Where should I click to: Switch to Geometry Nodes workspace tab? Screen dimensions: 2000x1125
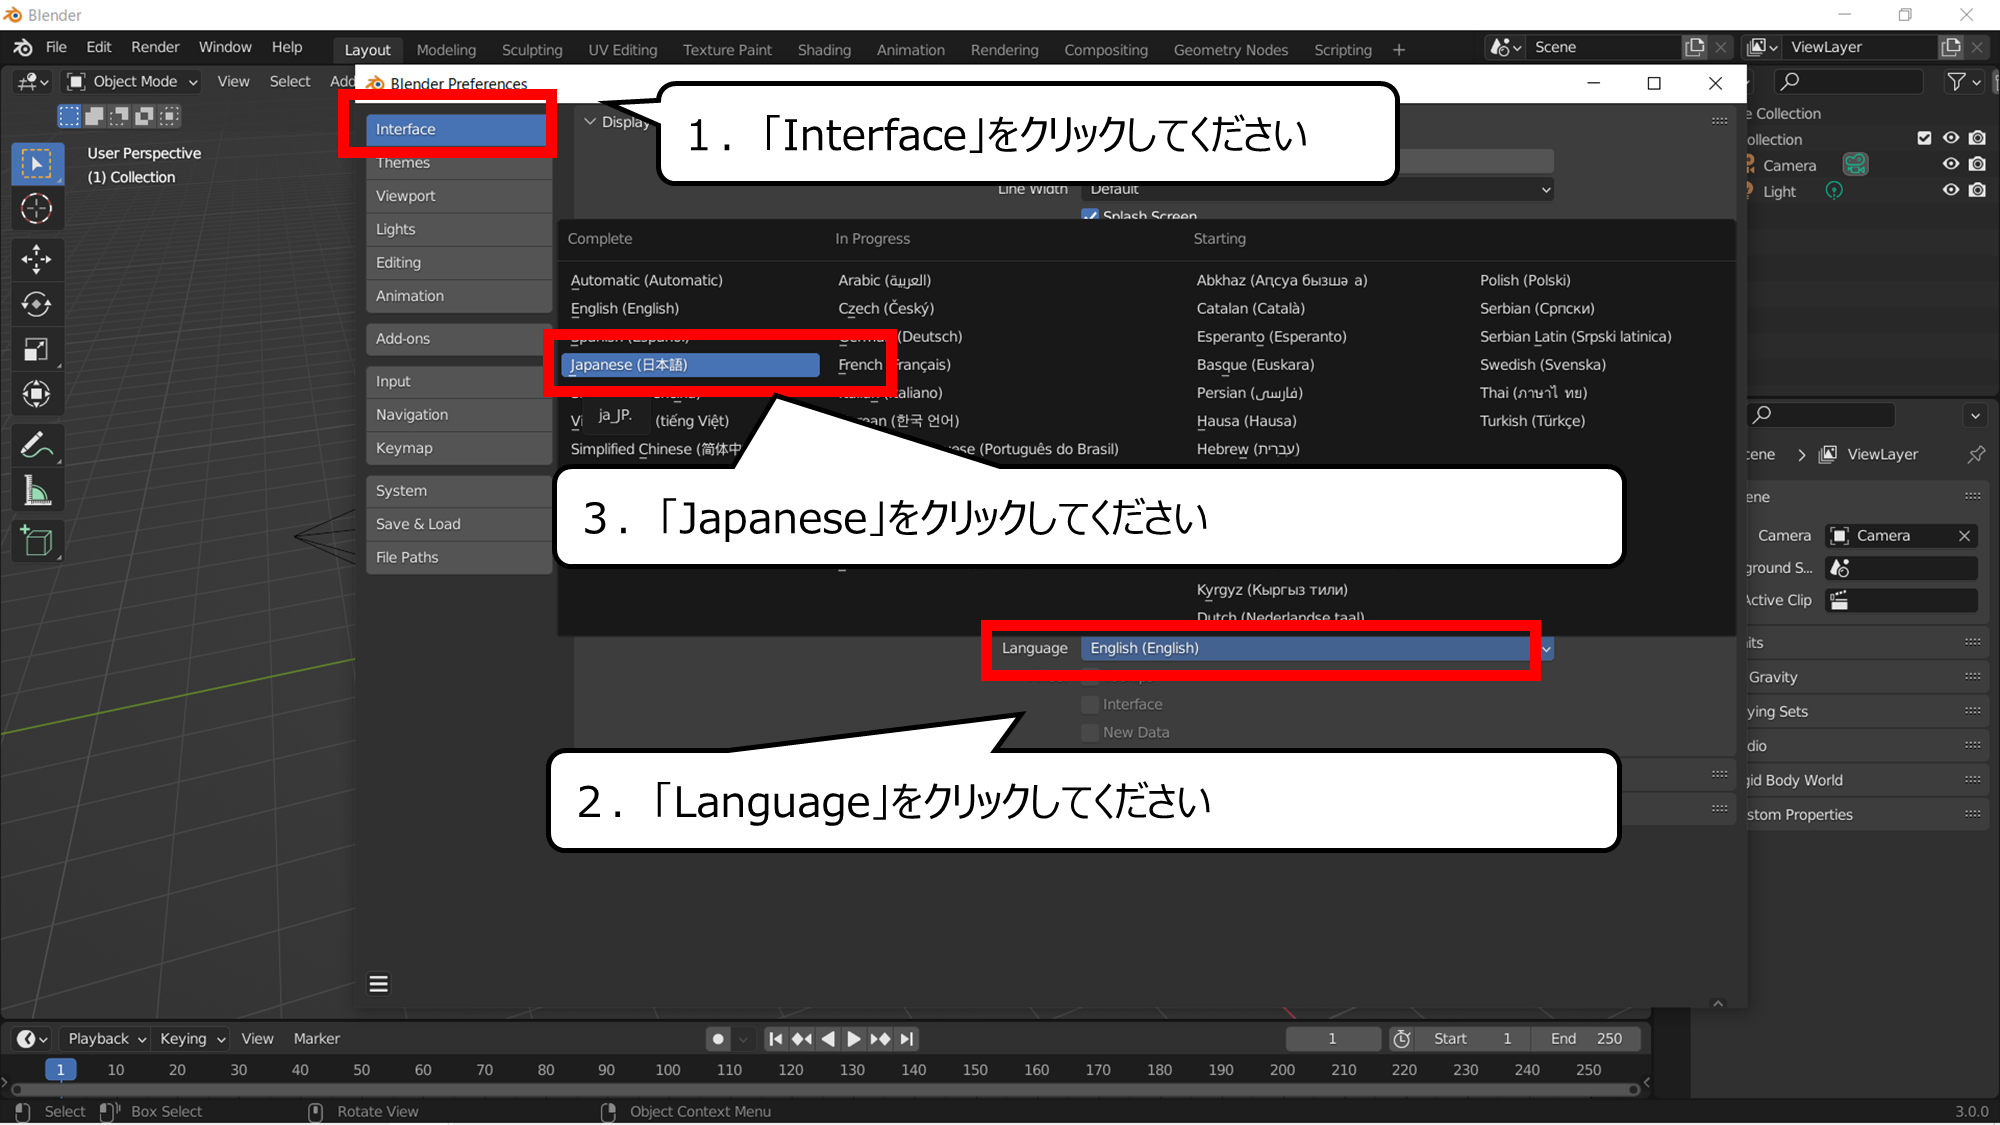click(x=1230, y=50)
